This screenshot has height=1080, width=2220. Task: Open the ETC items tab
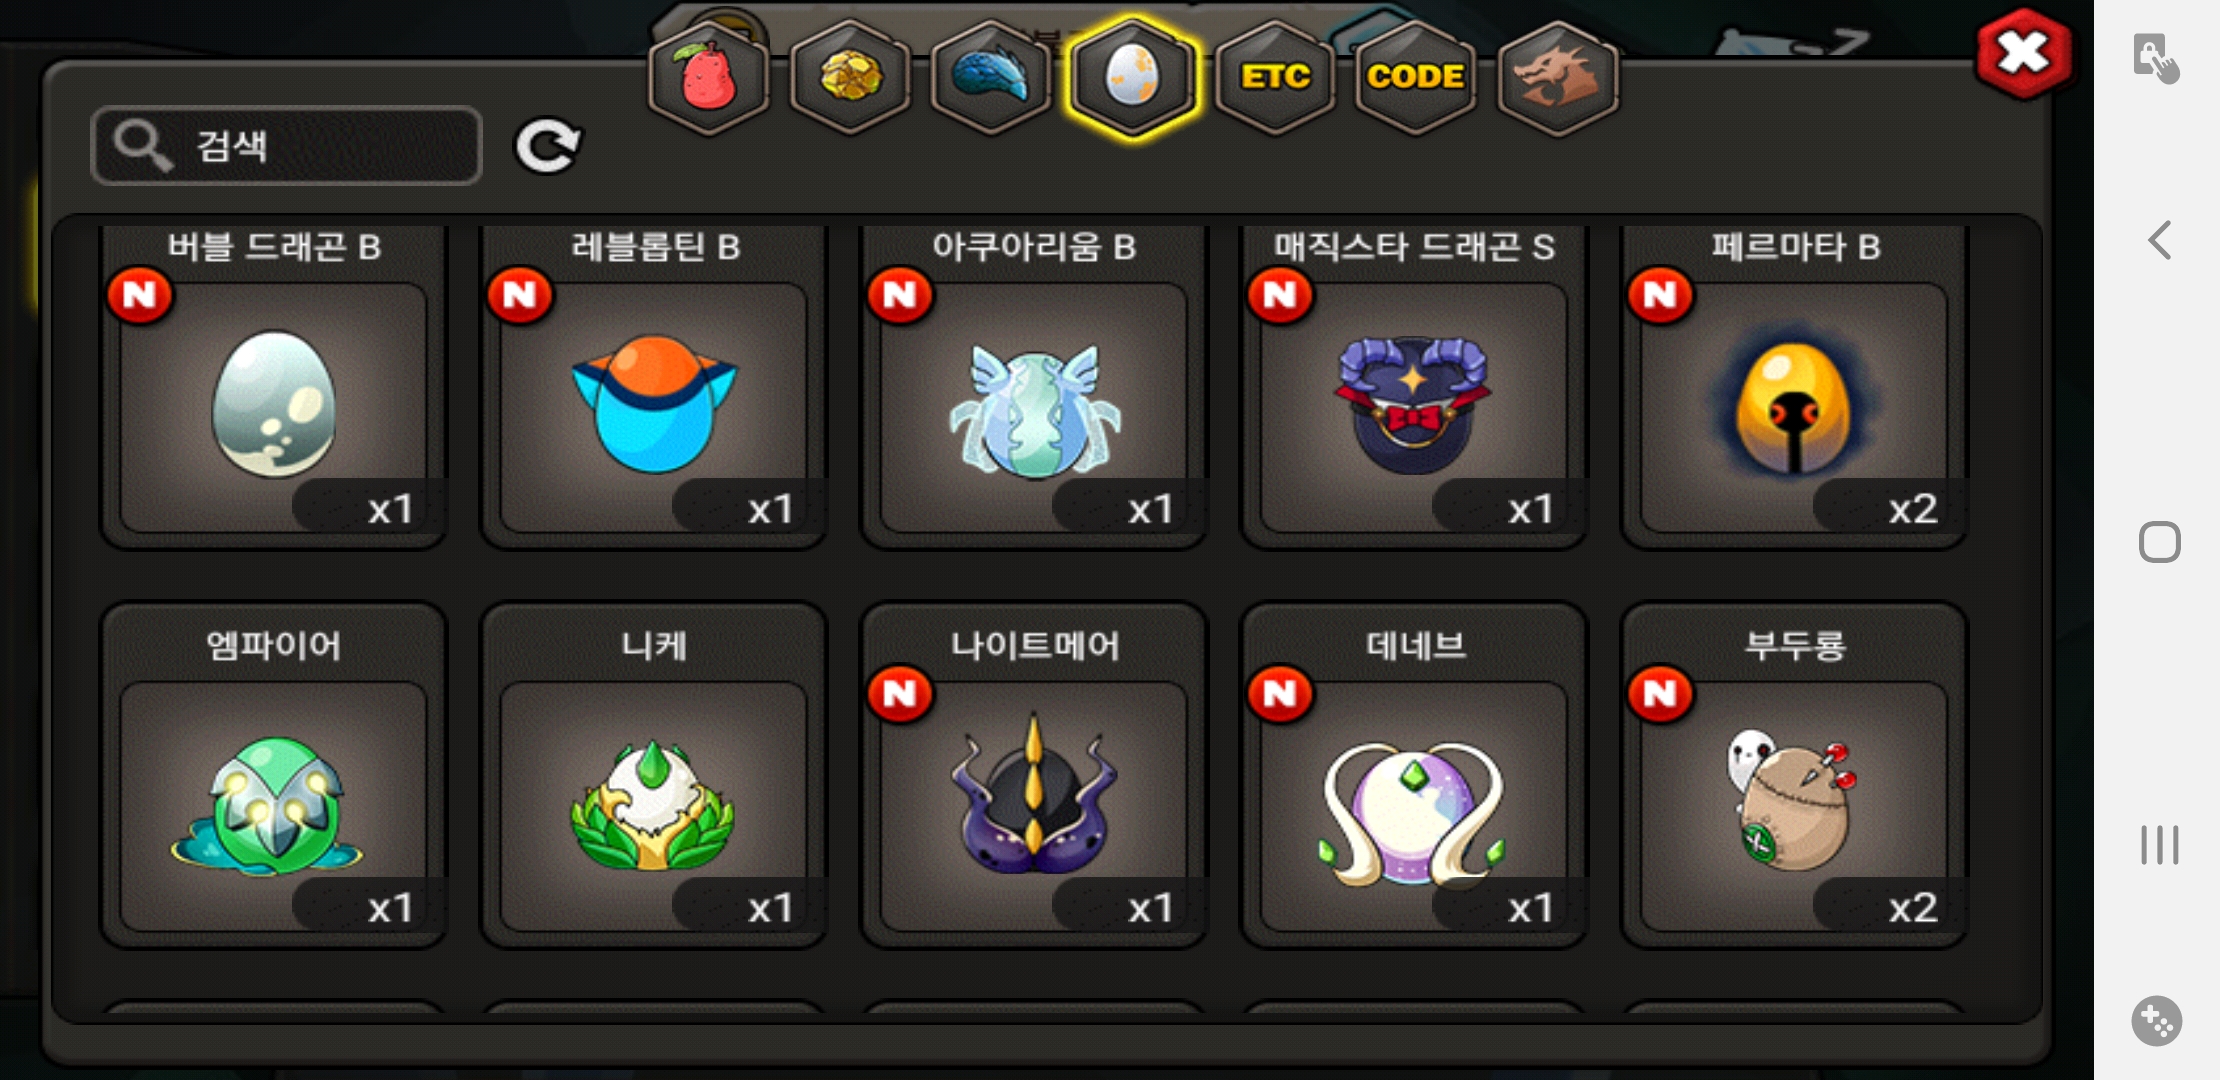coord(1275,78)
